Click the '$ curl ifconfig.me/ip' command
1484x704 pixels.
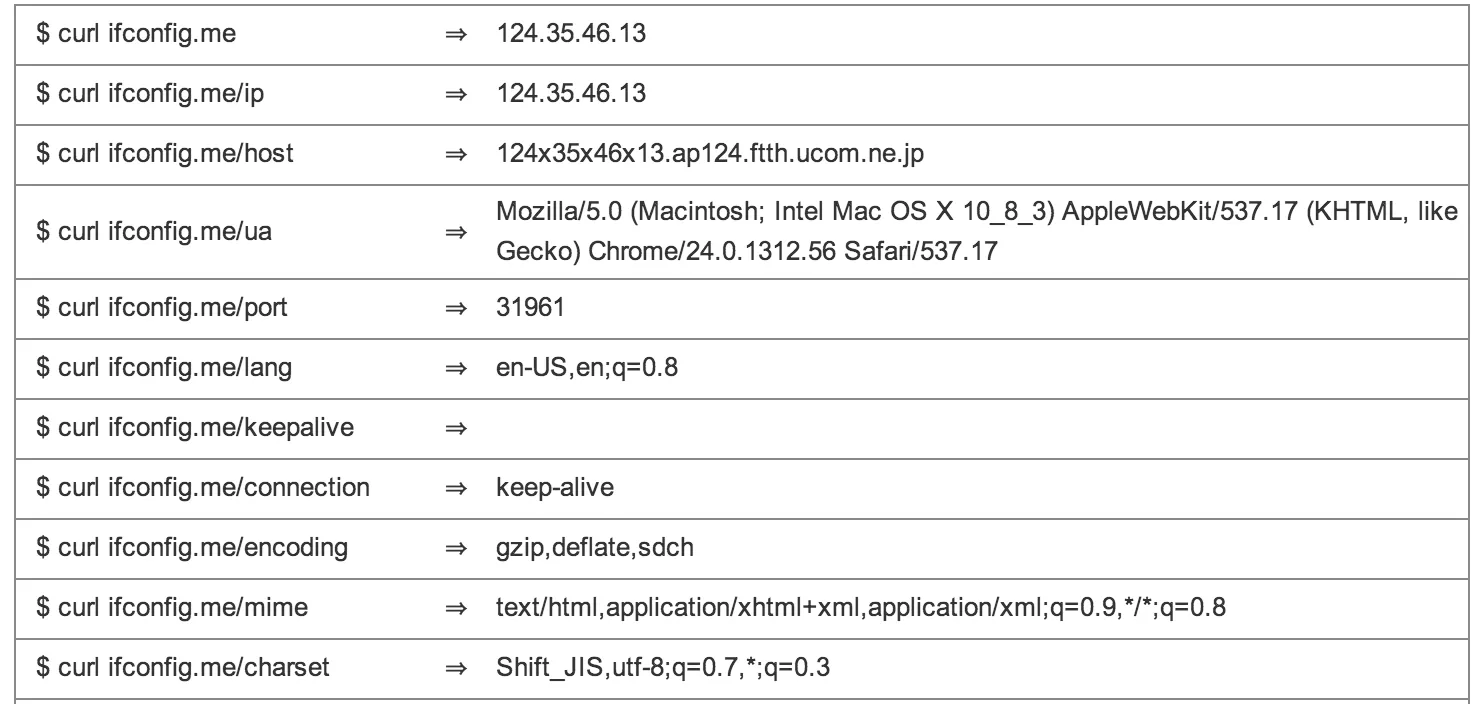[x=138, y=94]
